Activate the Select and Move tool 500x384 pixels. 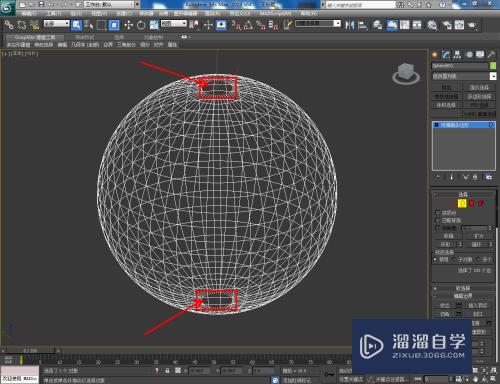(x=128, y=25)
